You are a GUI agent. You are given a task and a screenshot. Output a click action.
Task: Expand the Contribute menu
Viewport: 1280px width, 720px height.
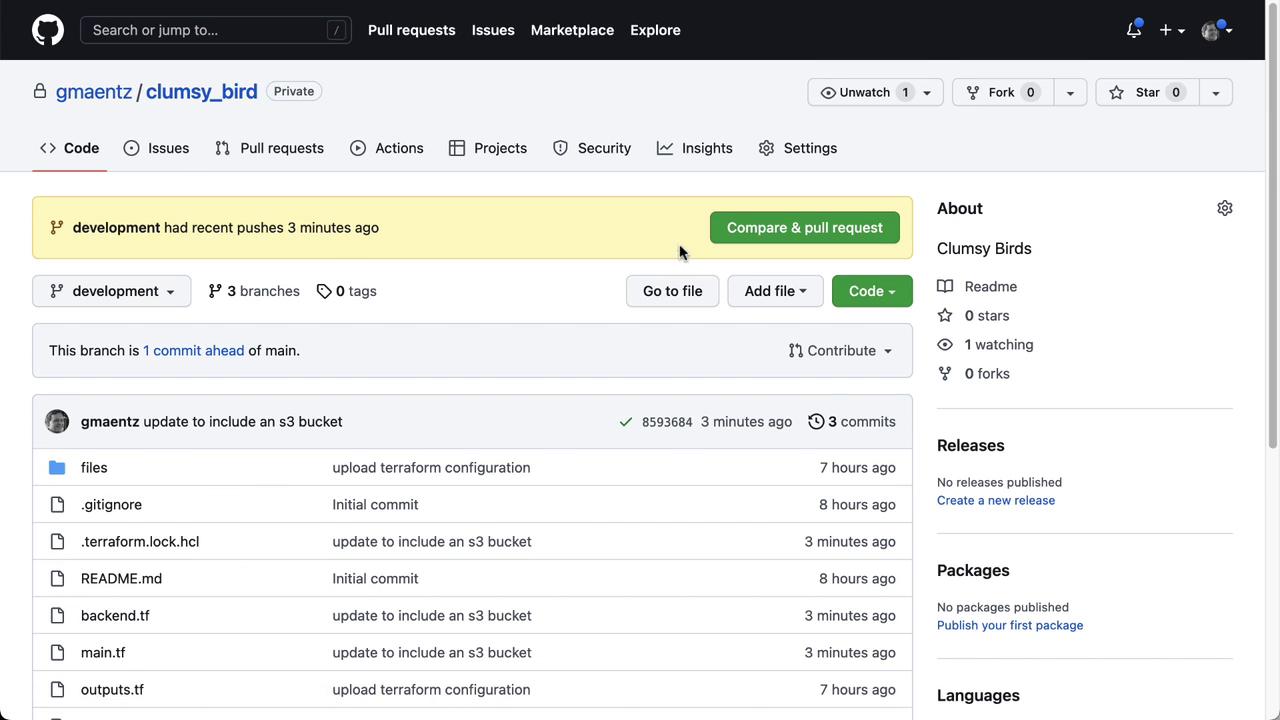tap(840, 351)
